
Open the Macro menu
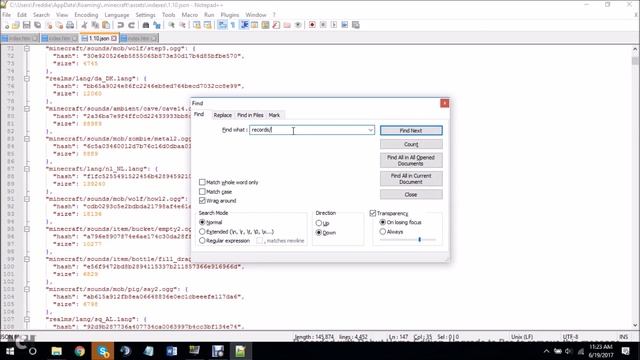189,15
